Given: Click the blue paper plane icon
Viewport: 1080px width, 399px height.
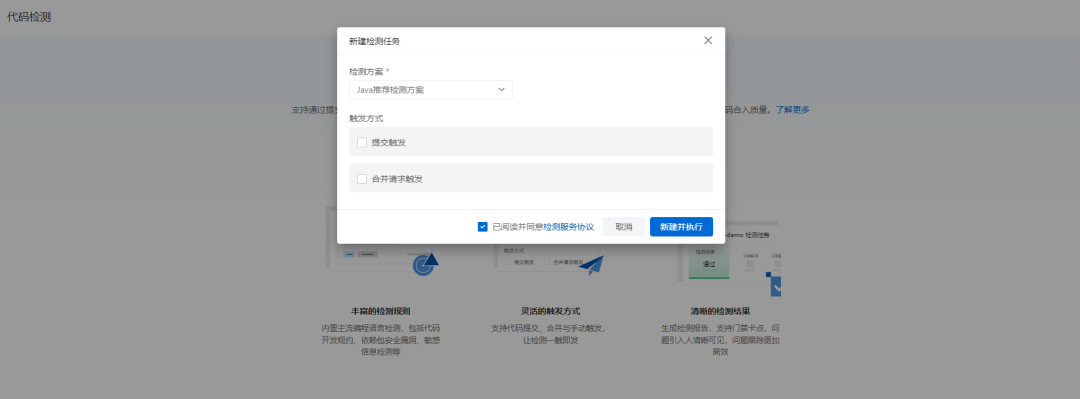Looking at the screenshot, I should coord(590,266).
